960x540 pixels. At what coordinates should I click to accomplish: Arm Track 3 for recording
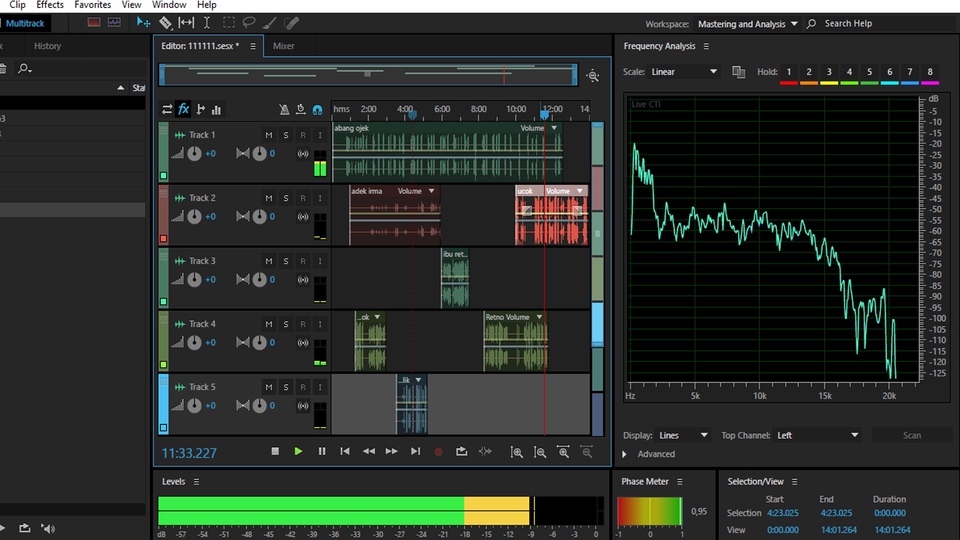tap(302, 261)
